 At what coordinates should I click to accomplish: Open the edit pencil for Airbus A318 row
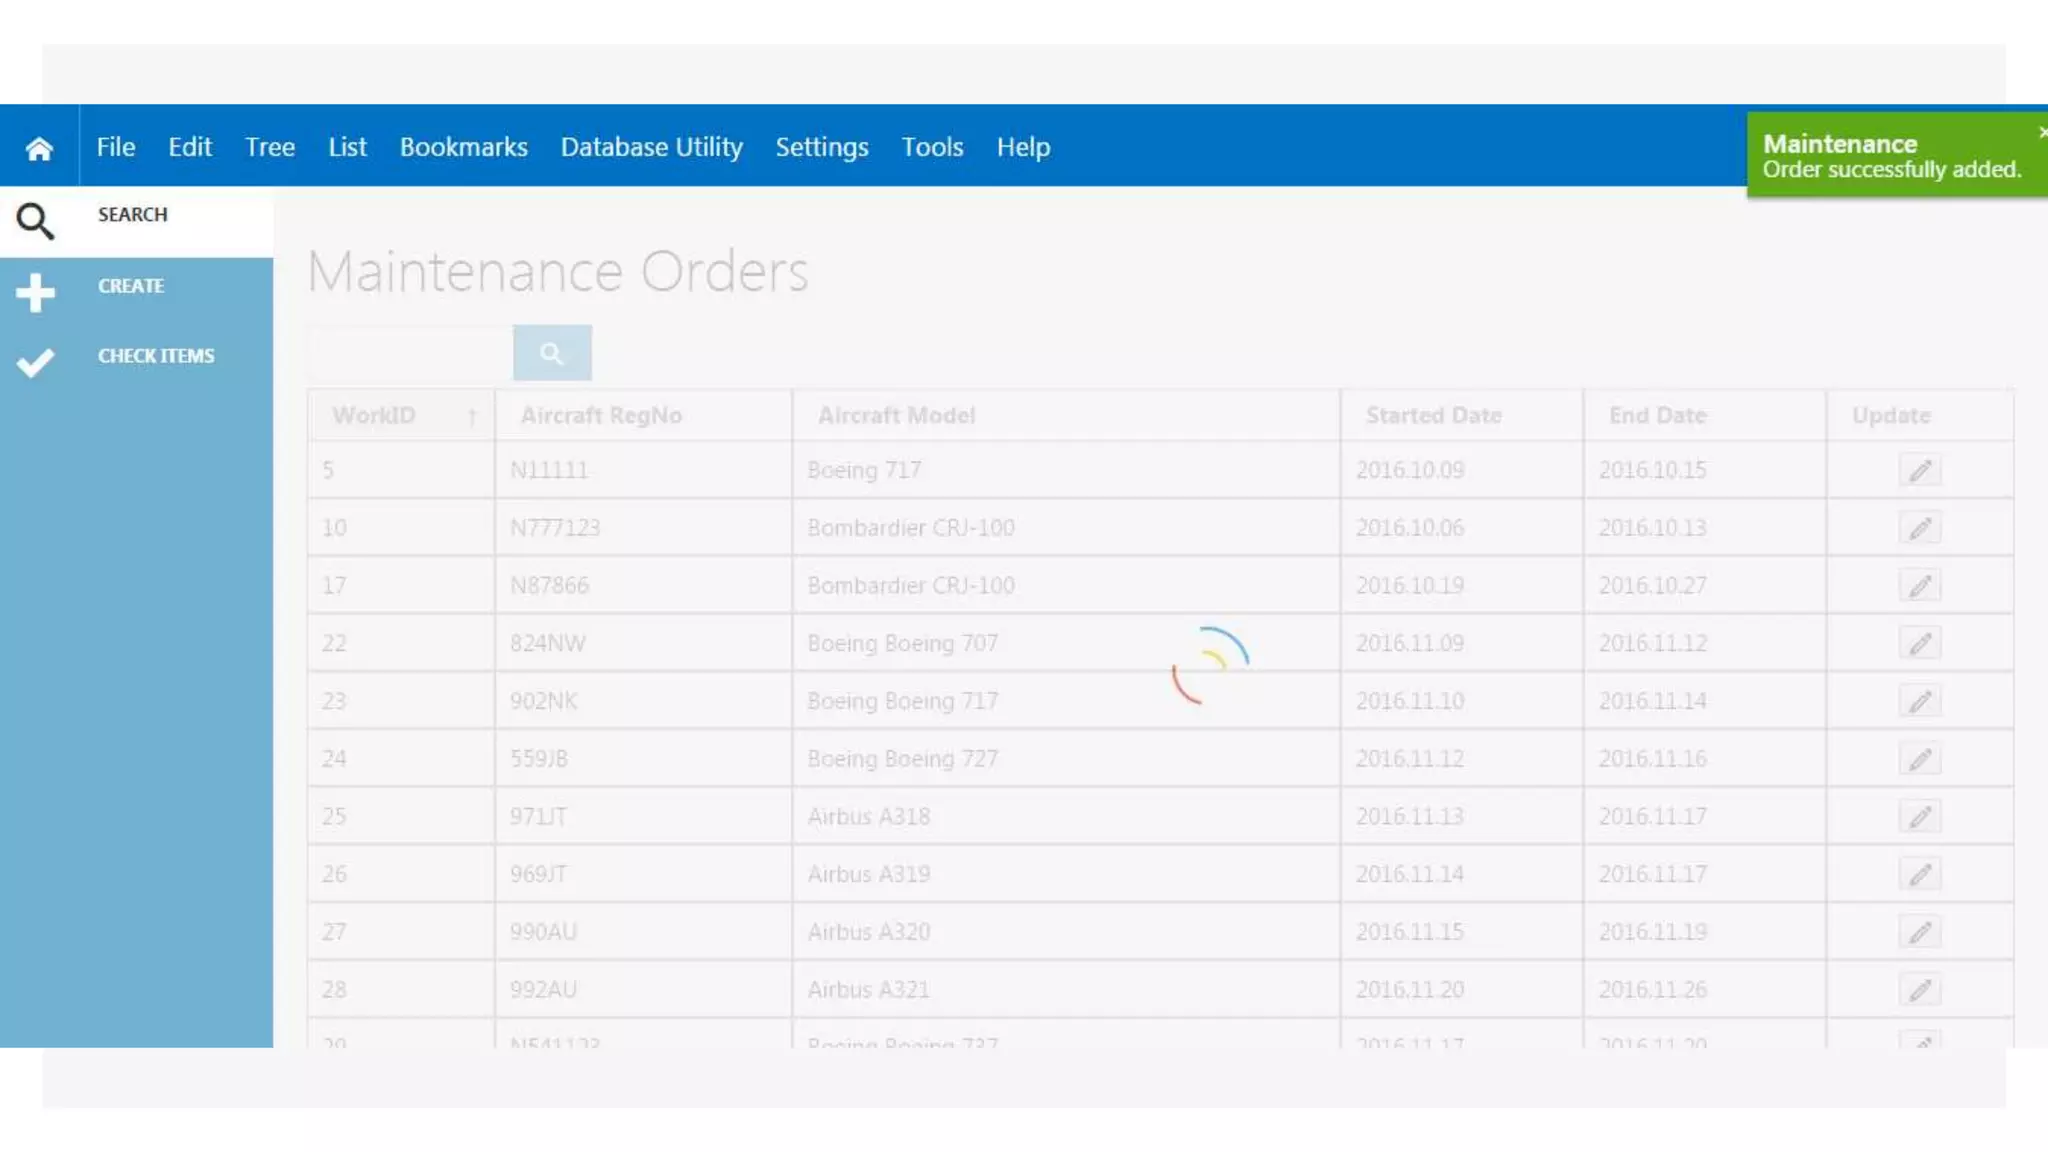1919,816
